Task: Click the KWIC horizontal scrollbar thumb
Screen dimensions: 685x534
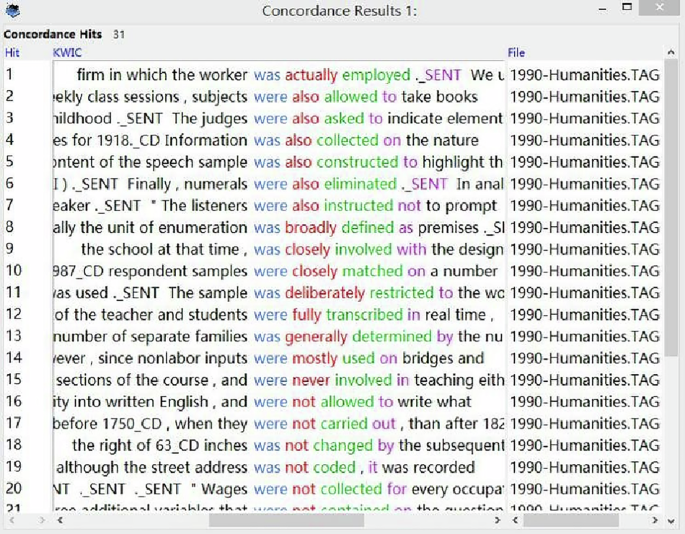Action: [286, 520]
